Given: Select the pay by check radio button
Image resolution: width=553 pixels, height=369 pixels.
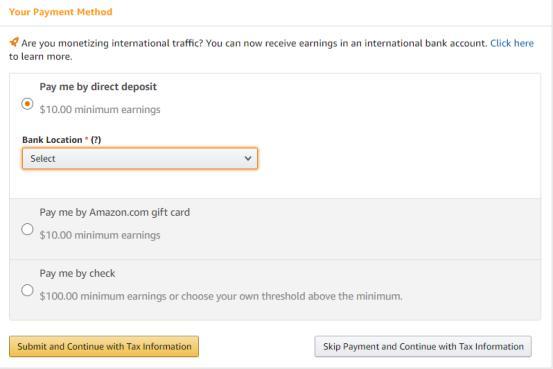Looking at the screenshot, I should click(27, 290).
